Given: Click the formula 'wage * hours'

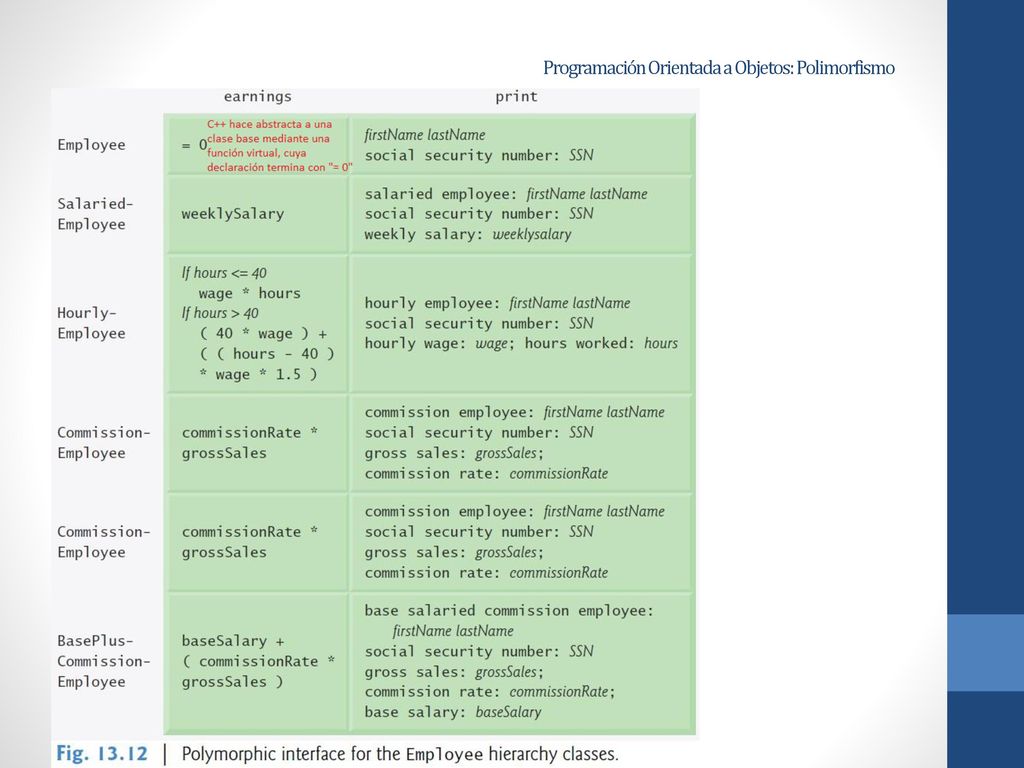Looking at the screenshot, I should 249,293.
